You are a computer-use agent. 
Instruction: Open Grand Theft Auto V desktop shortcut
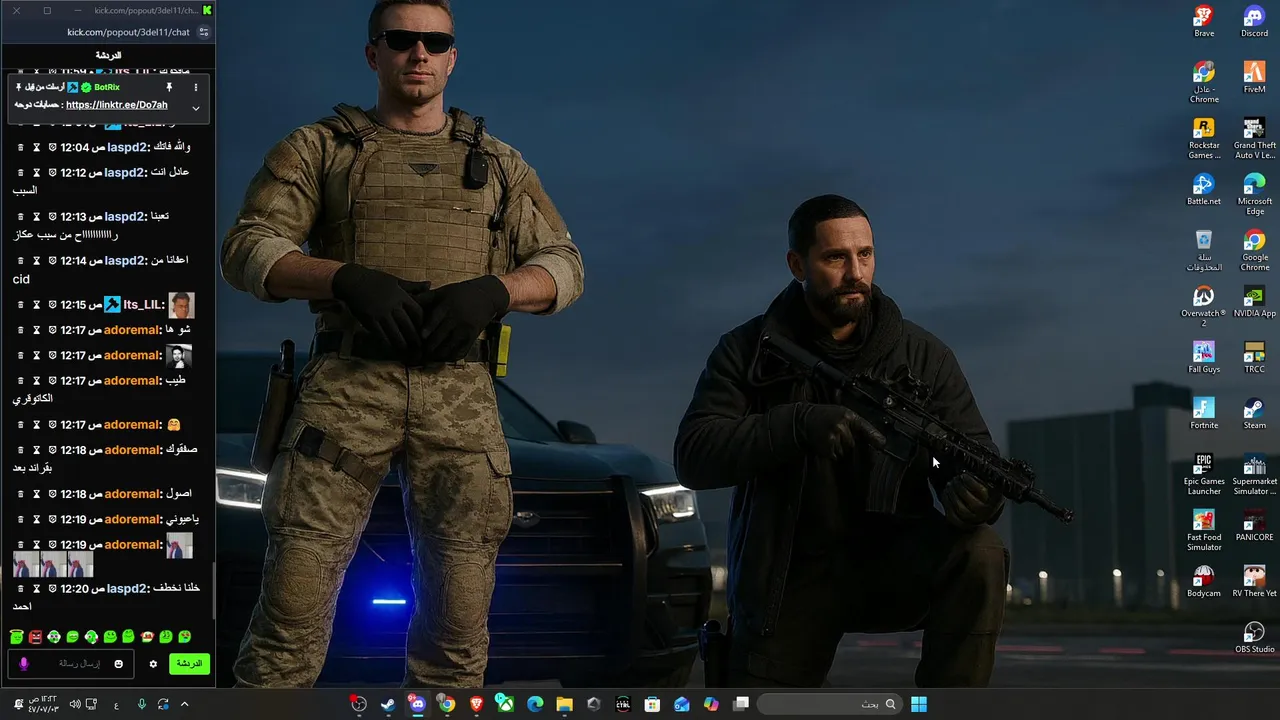click(x=1254, y=138)
